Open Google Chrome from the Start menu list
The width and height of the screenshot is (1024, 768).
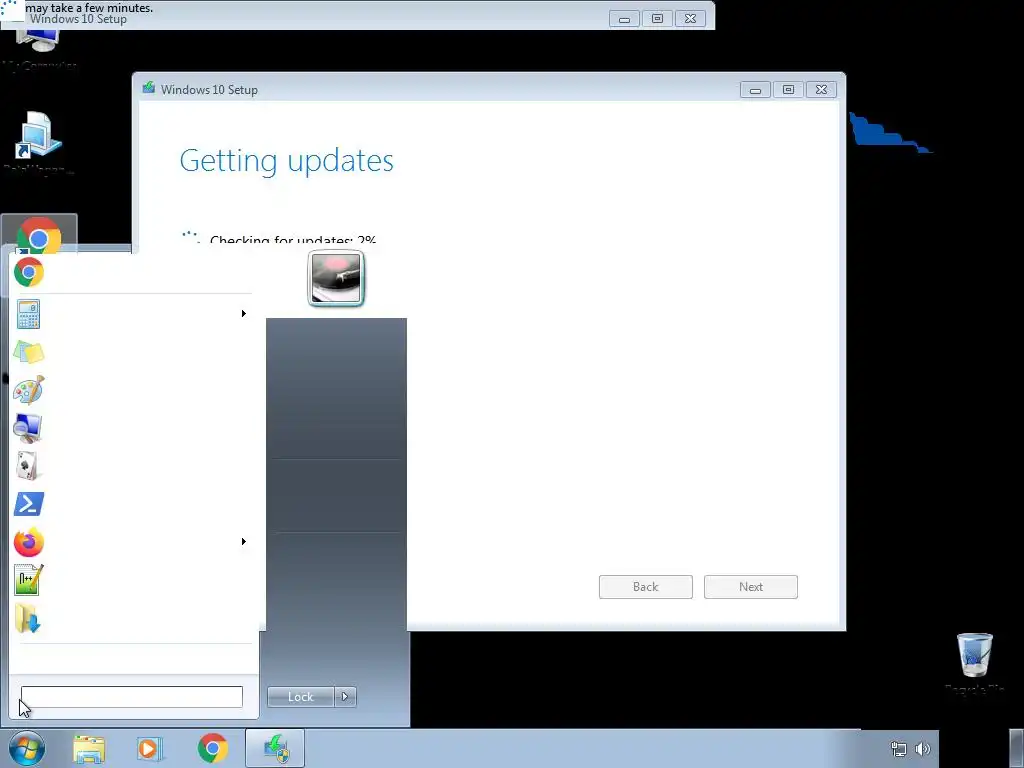(x=29, y=272)
